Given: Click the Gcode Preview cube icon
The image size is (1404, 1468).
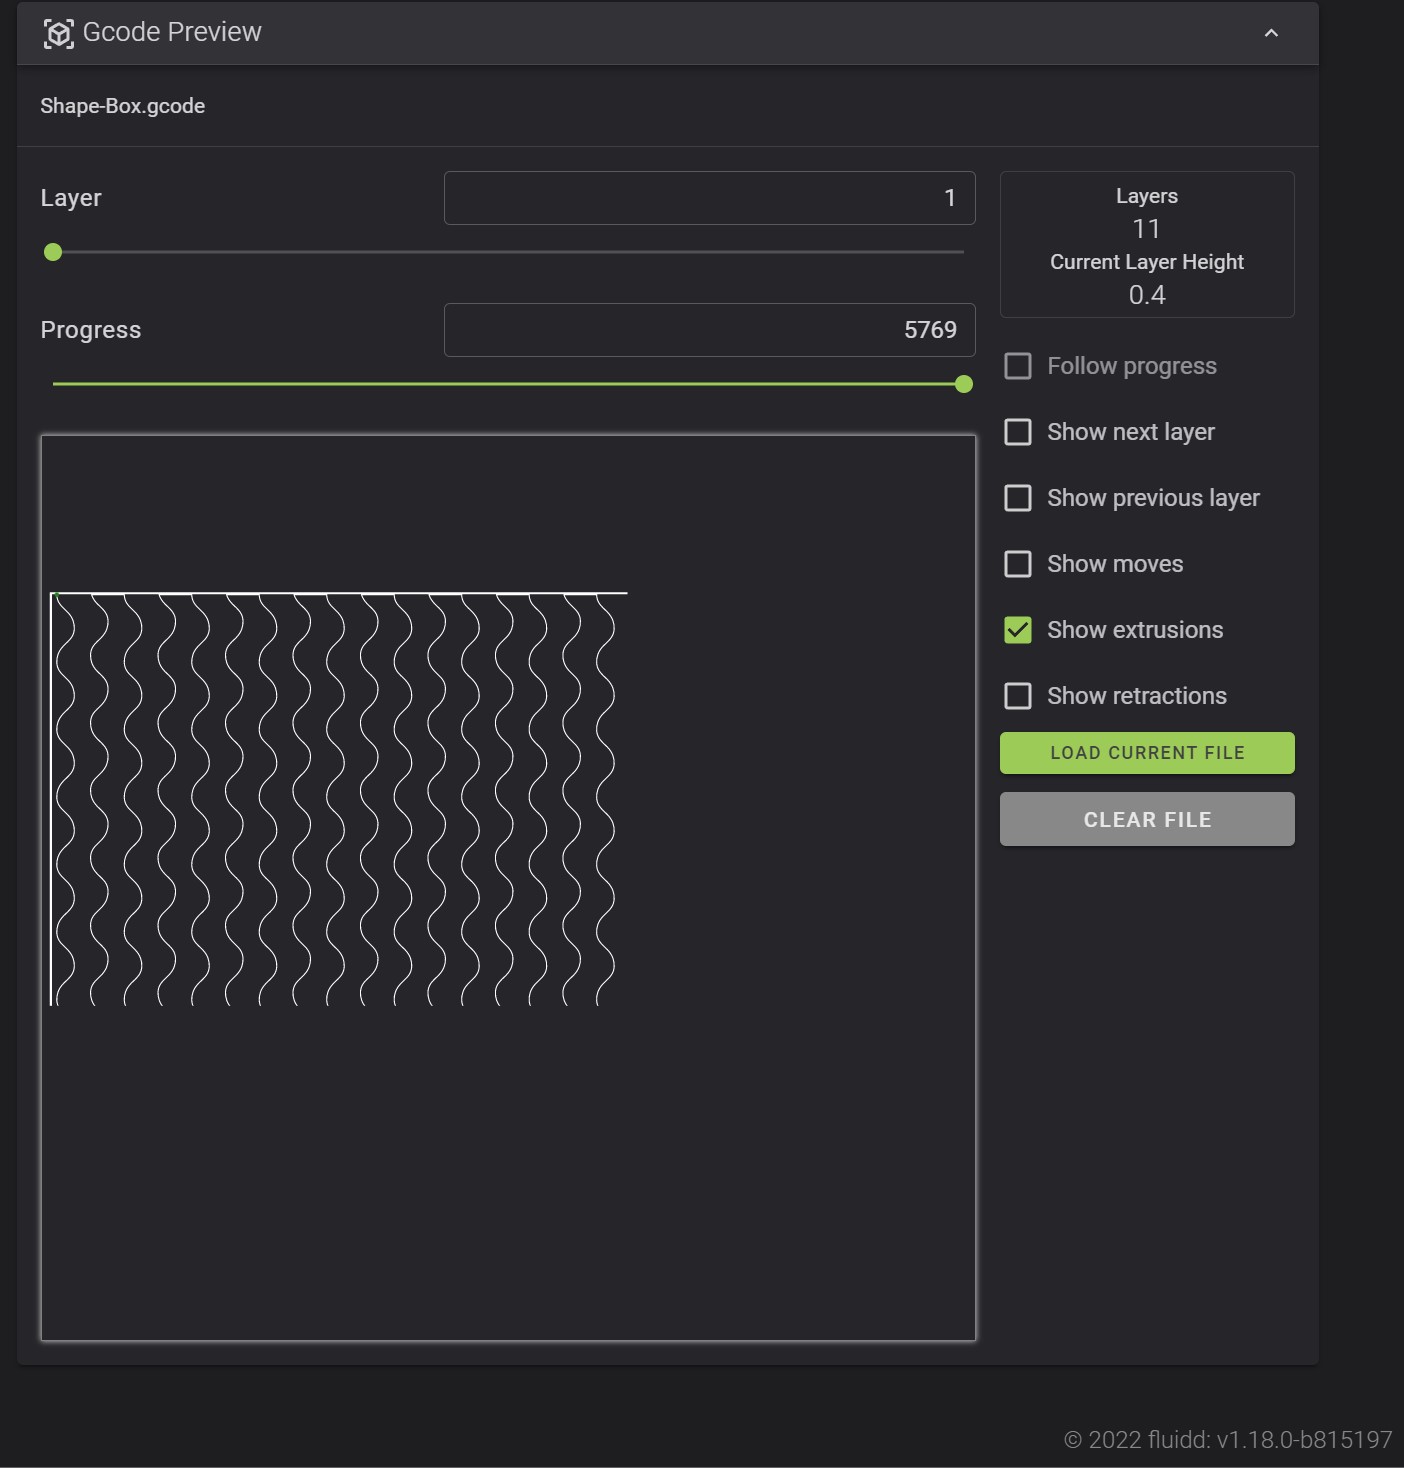Looking at the screenshot, I should pyautogui.click(x=60, y=32).
